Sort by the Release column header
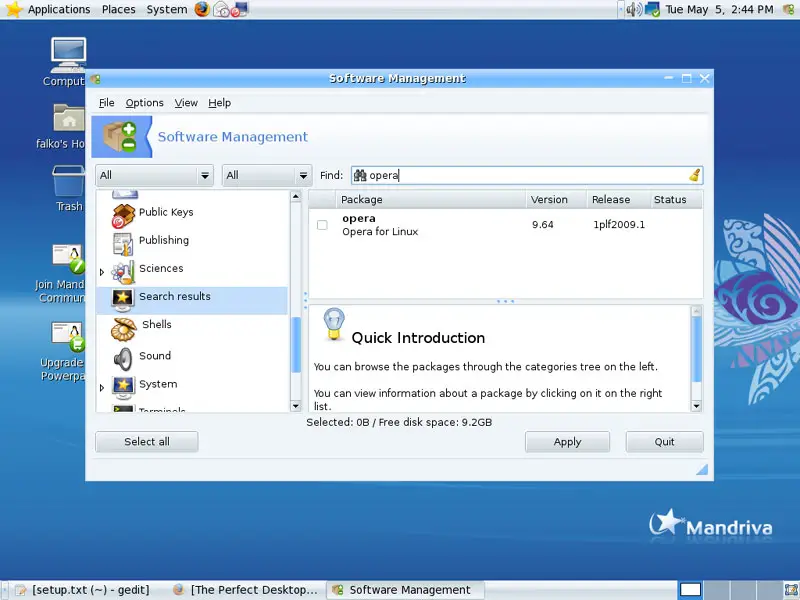Viewport: 800px width, 600px height. tap(618, 199)
